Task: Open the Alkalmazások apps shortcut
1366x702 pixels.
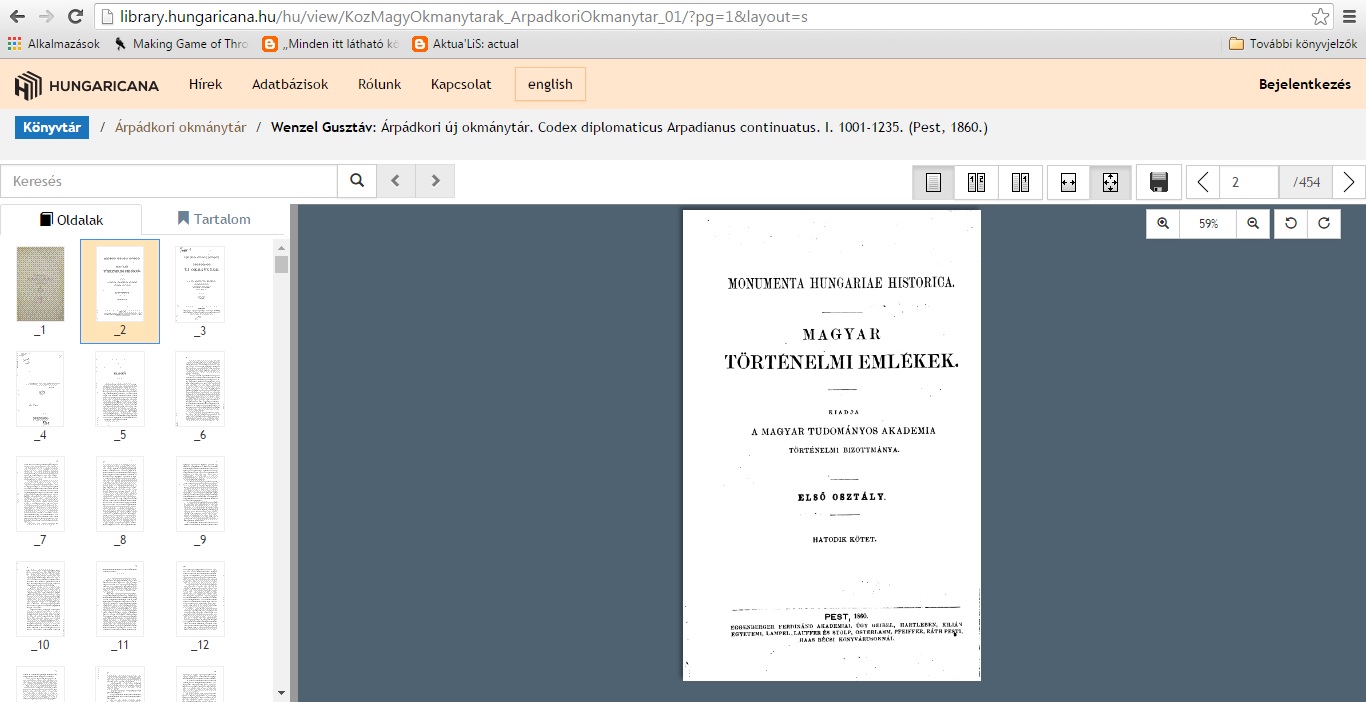Action: tap(54, 44)
